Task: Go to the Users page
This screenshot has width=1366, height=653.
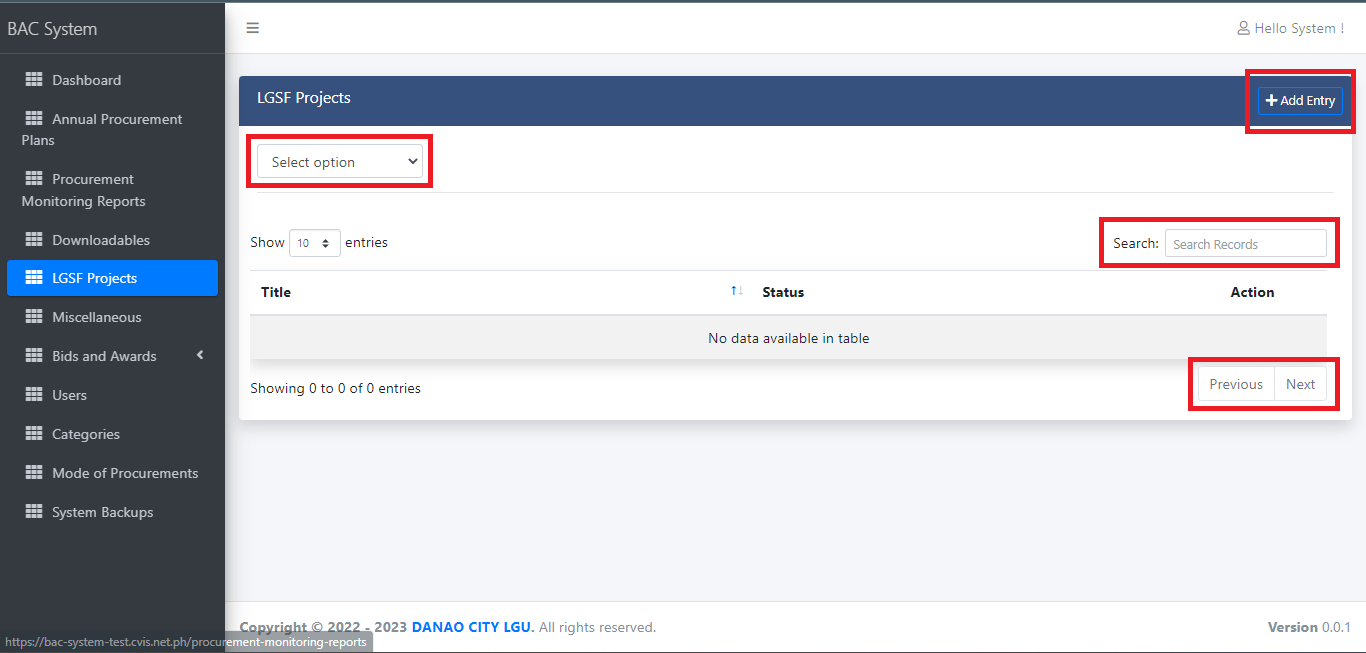Action: pos(112,395)
